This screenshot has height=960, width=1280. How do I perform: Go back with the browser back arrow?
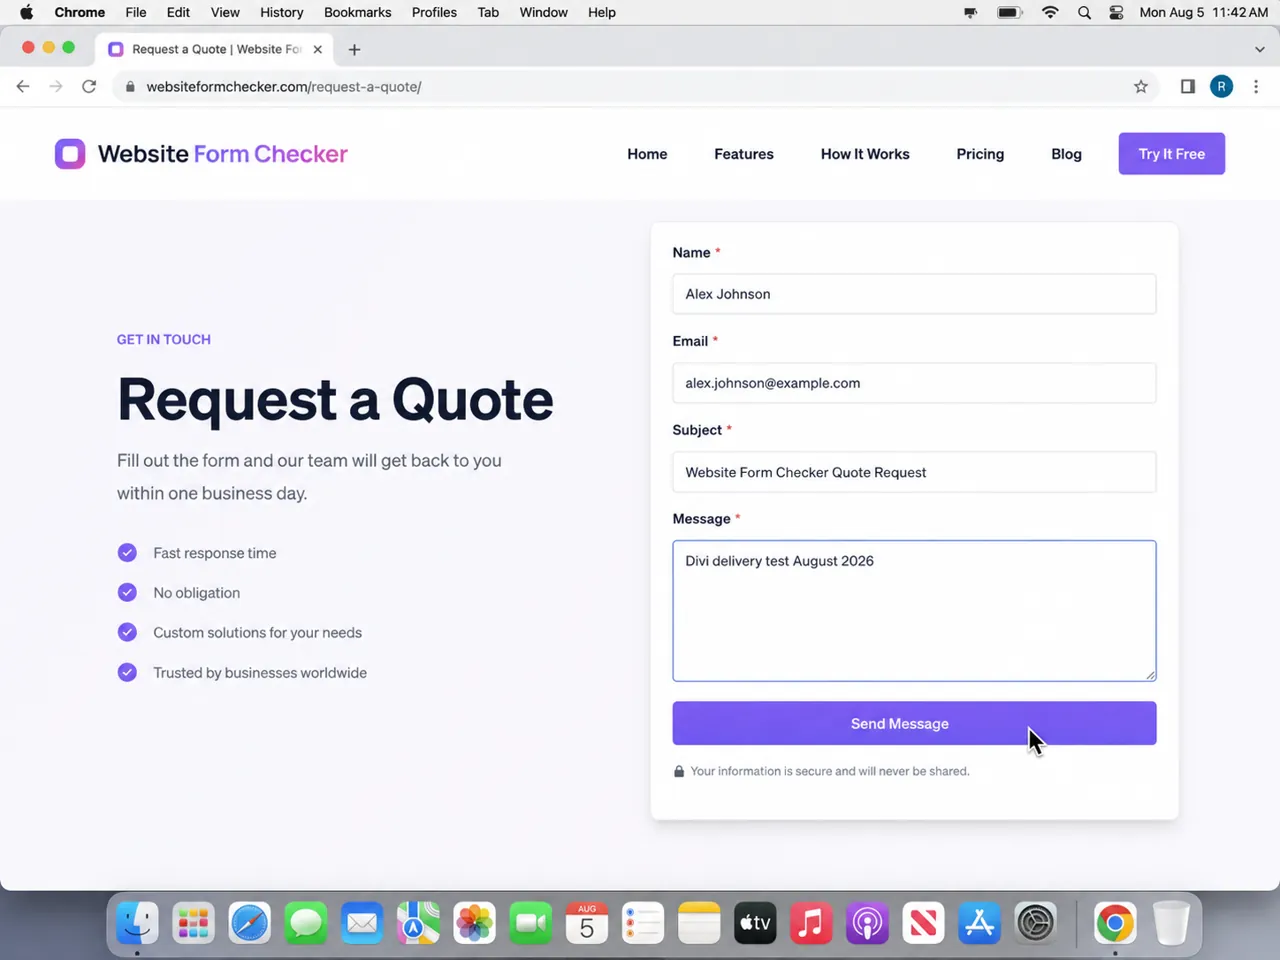(23, 87)
